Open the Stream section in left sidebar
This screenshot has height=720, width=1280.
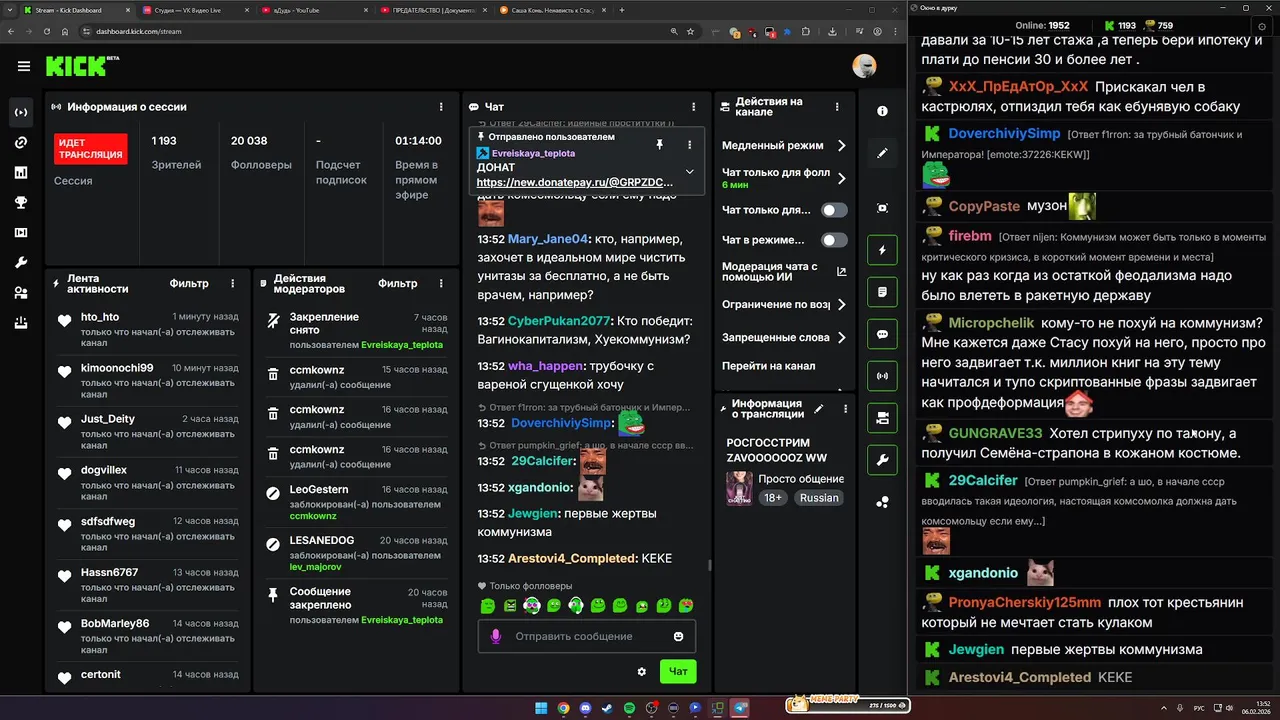point(21,112)
